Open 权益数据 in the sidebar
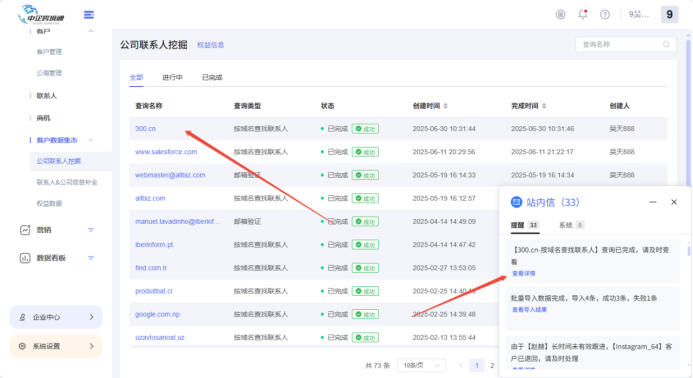693x378 pixels. tap(49, 203)
